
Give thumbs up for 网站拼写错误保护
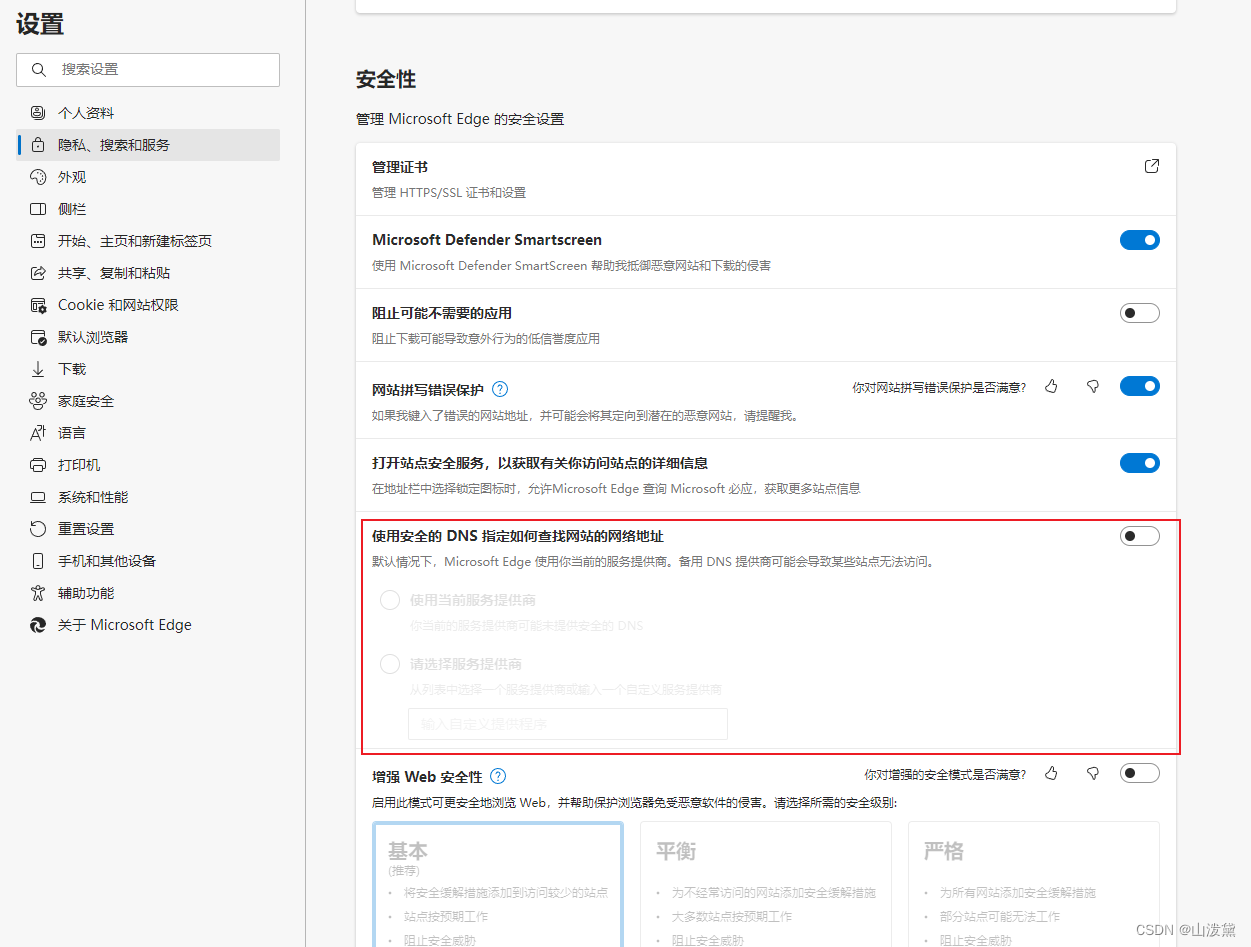pyautogui.click(x=1051, y=386)
